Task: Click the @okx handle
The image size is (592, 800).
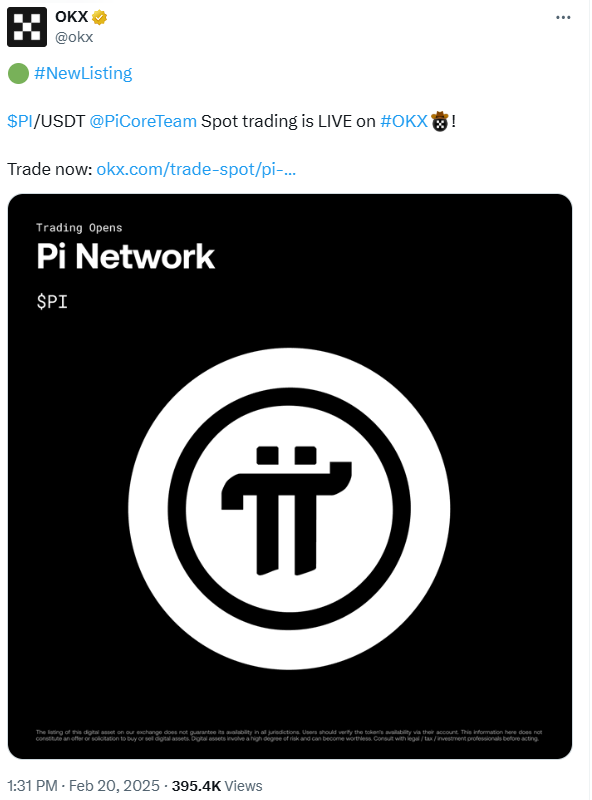Action: pyautogui.click(x=74, y=37)
